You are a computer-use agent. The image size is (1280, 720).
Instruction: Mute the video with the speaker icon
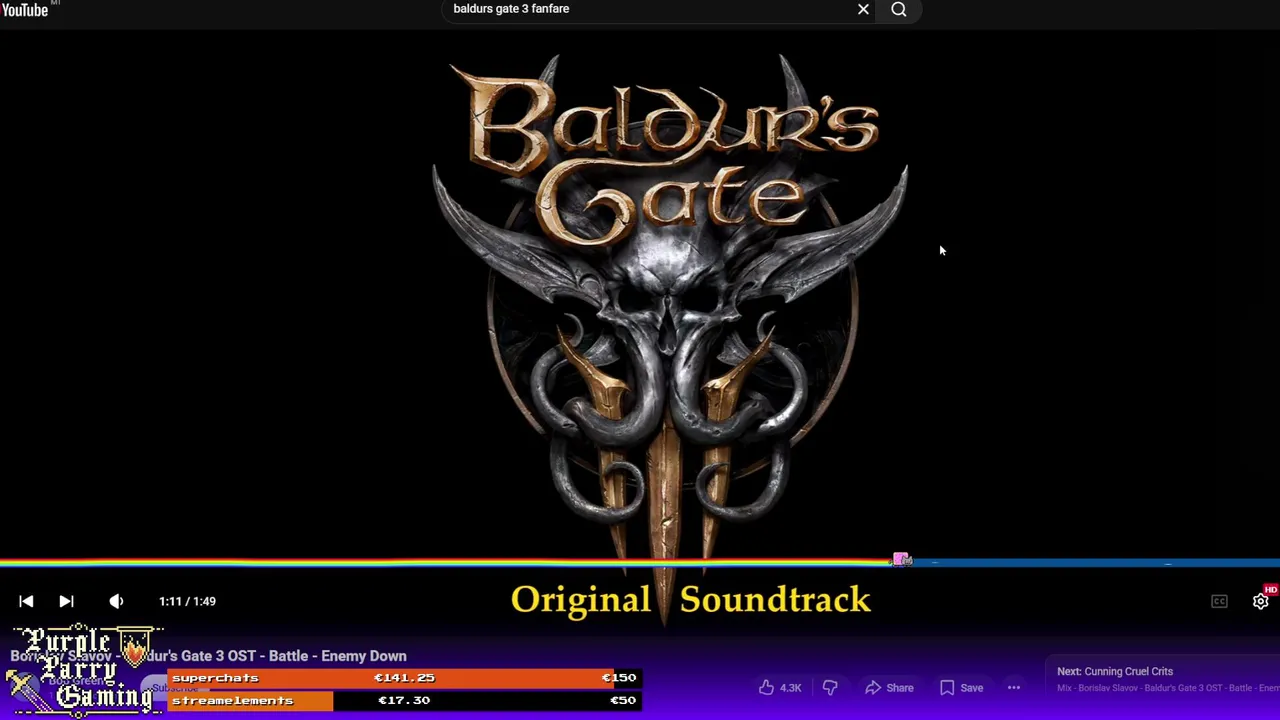click(x=116, y=601)
